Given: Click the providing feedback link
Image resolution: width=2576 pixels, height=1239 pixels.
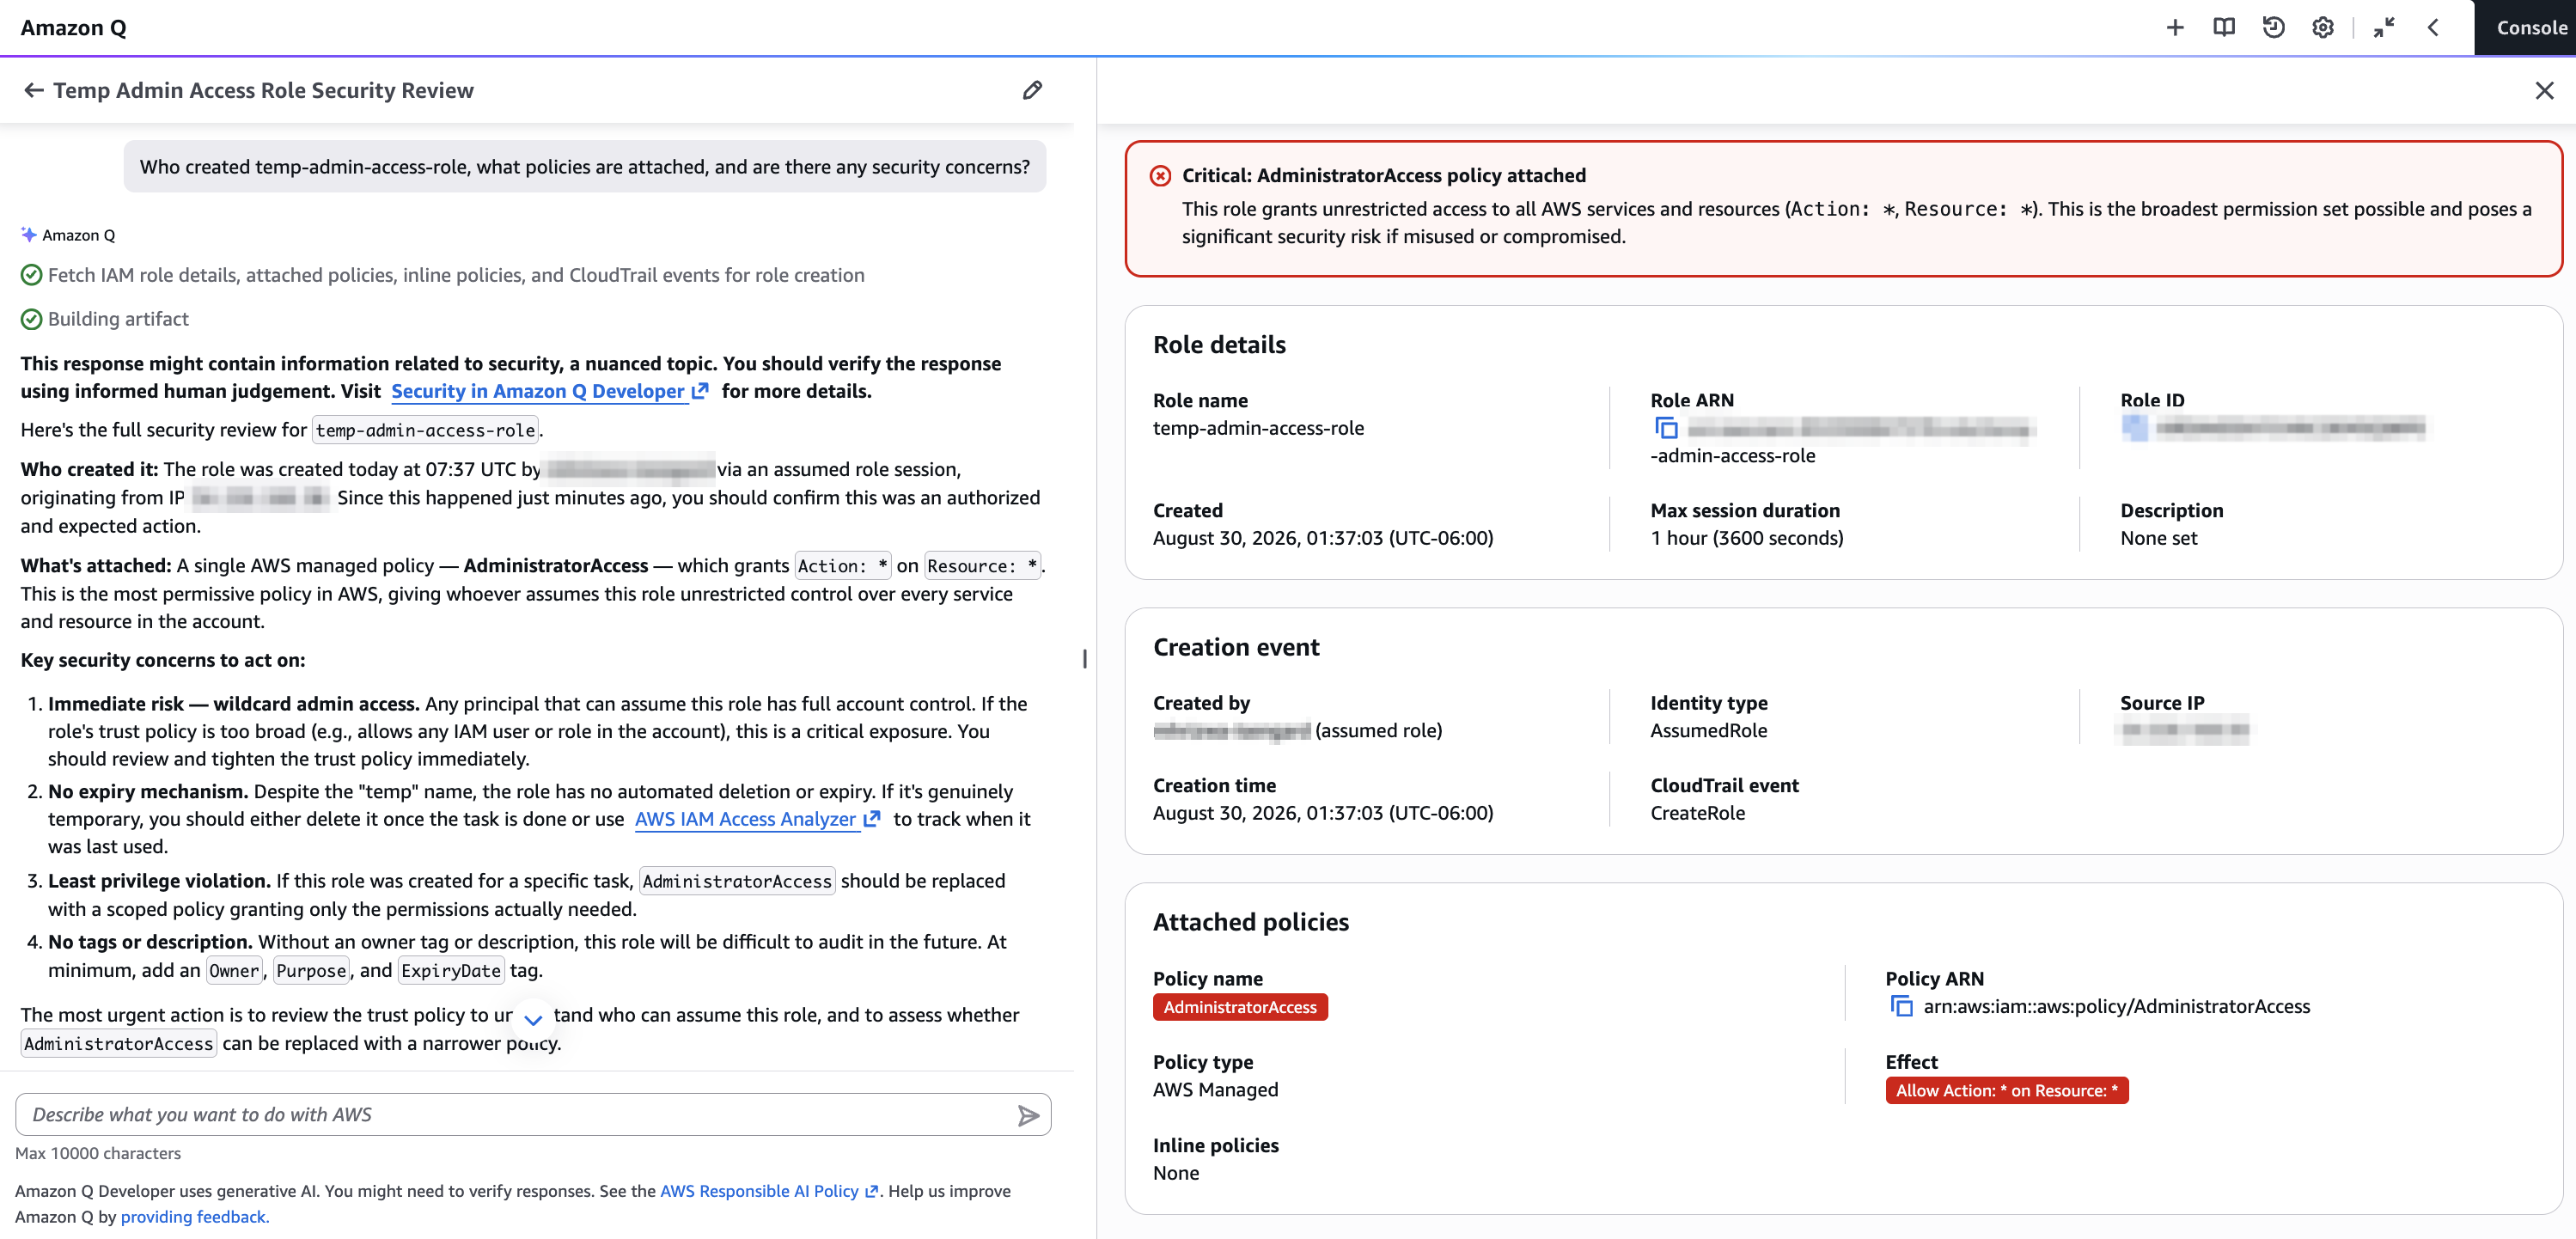Looking at the screenshot, I should [194, 1217].
